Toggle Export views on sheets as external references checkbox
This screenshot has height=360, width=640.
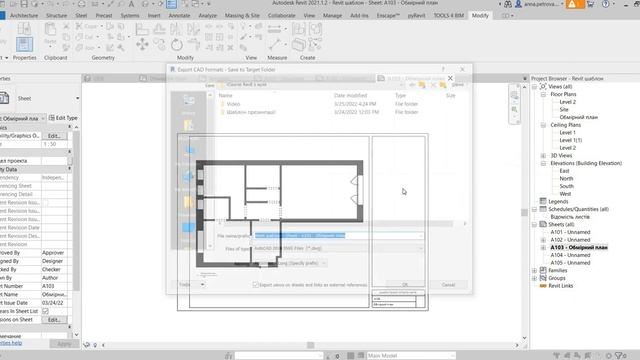pyautogui.click(x=256, y=284)
